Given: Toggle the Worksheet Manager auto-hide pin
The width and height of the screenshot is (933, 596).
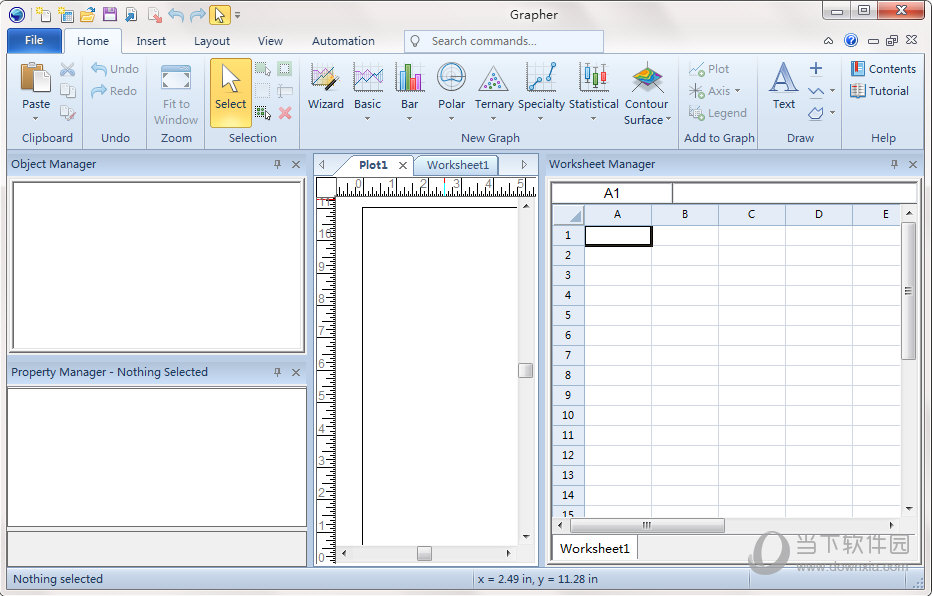Looking at the screenshot, I should point(894,164).
